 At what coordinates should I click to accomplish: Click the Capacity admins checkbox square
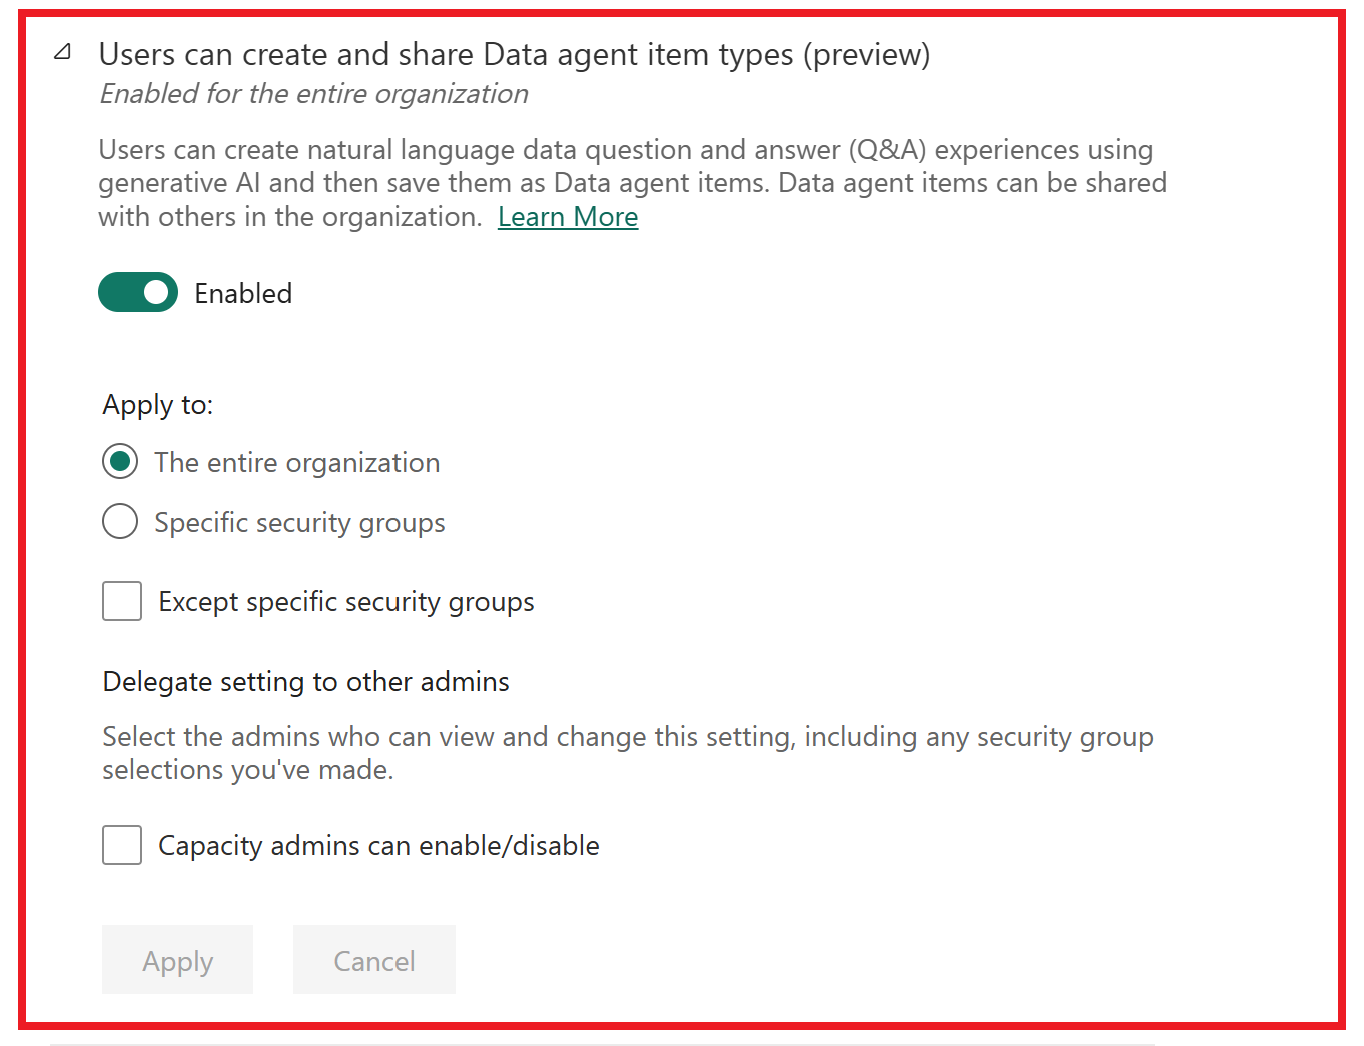coord(121,845)
